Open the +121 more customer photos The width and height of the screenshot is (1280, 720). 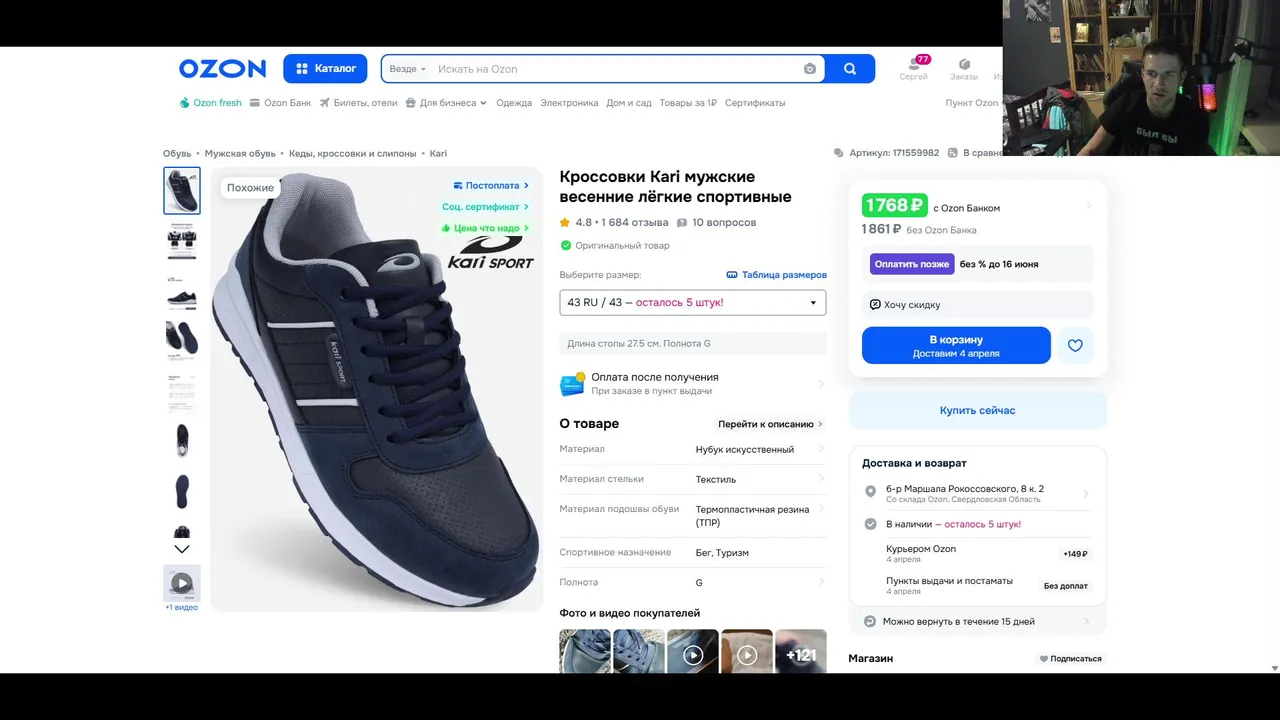click(x=801, y=651)
